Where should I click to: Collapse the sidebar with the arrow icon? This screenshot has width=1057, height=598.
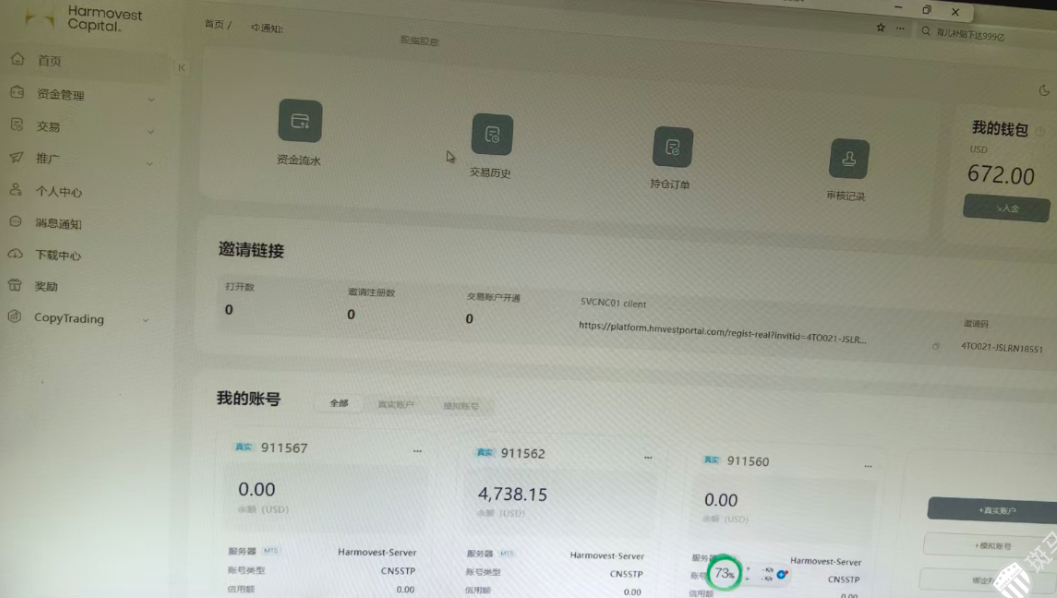coord(181,67)
